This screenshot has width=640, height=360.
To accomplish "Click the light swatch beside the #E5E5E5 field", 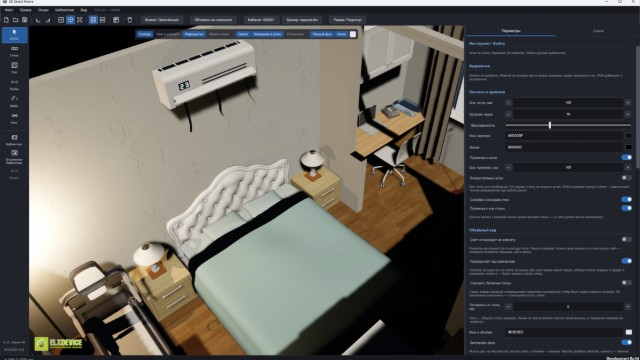I will pyautogui.click(x=629, y=332).
